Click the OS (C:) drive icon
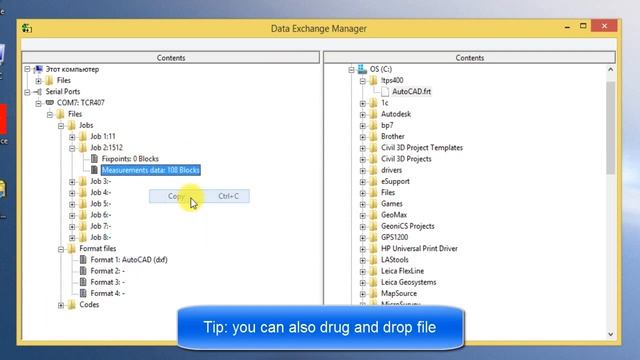 pyautogui.click(x=362, y=69)
